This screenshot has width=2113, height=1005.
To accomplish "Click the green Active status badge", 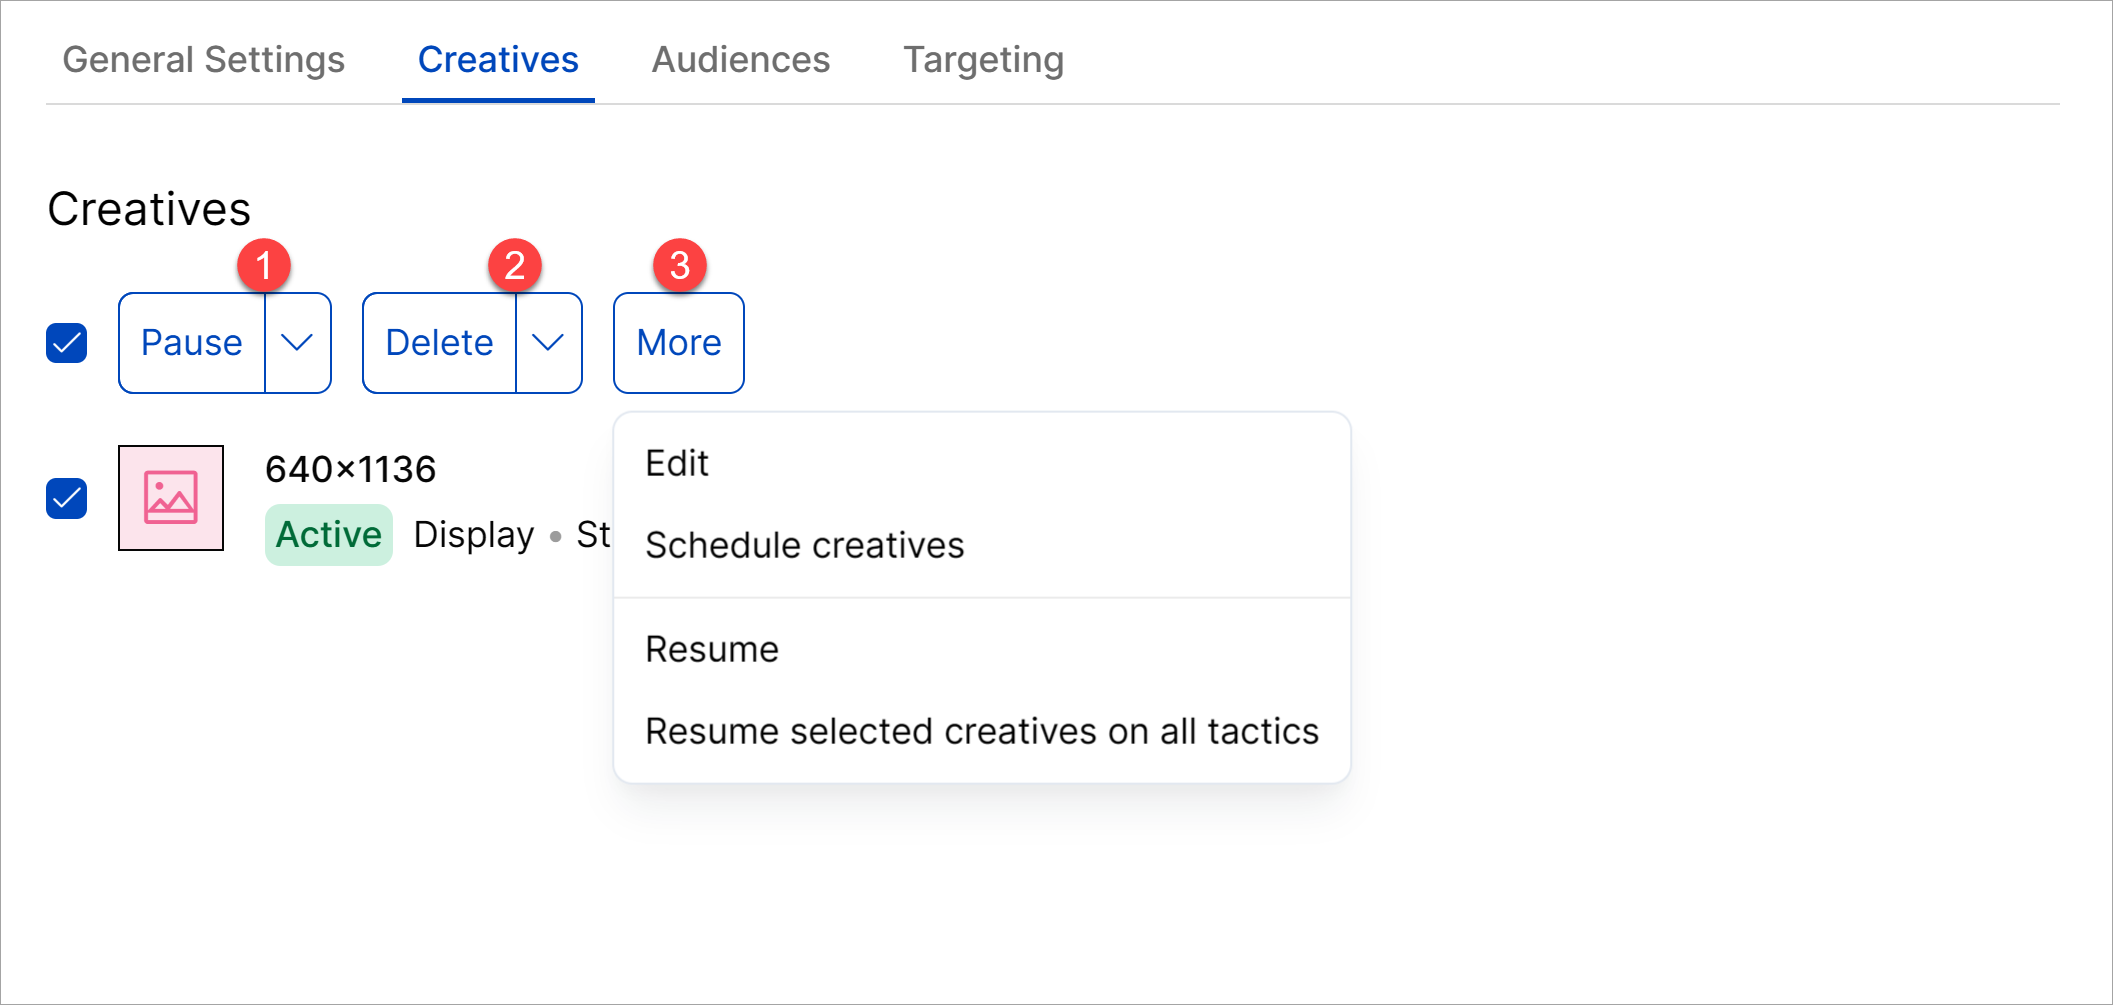I will point(328,535).
